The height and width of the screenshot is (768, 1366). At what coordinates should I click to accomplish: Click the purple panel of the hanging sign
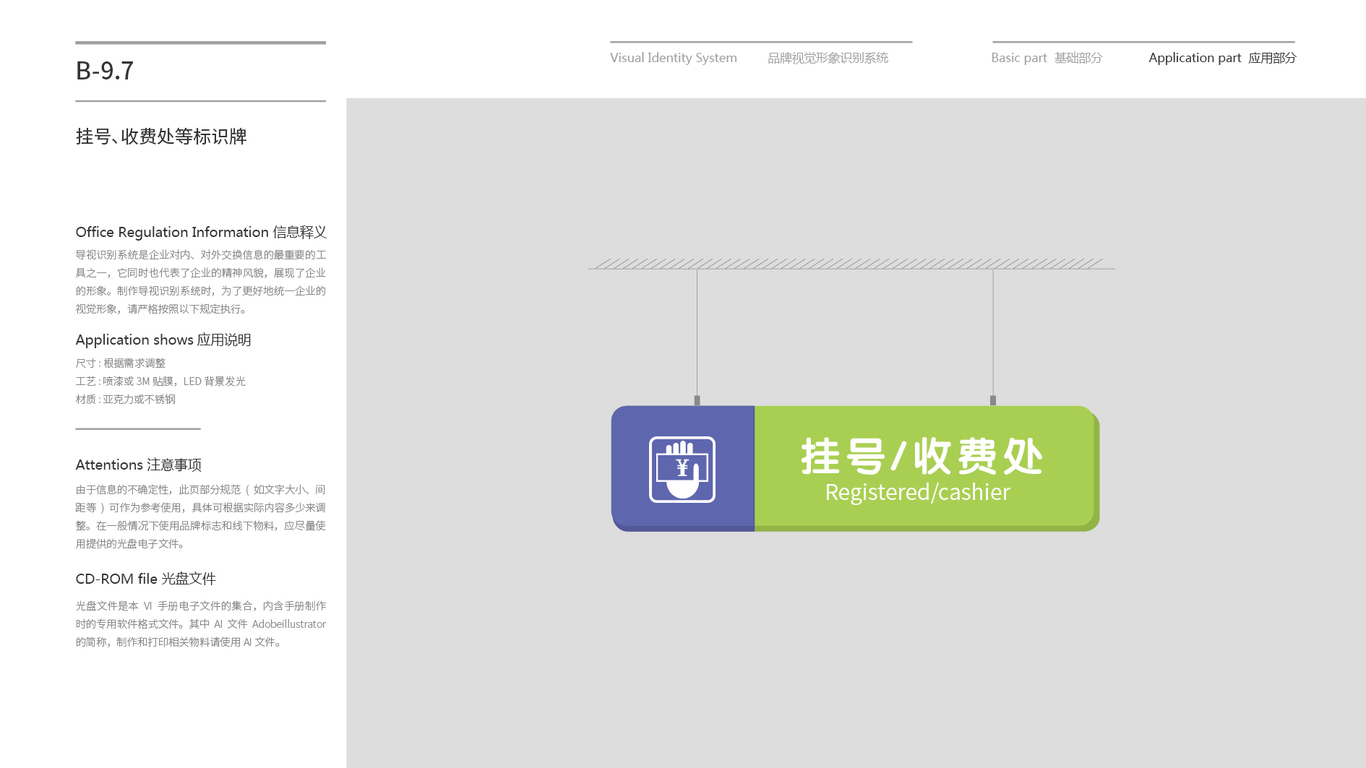click(683, 467)
